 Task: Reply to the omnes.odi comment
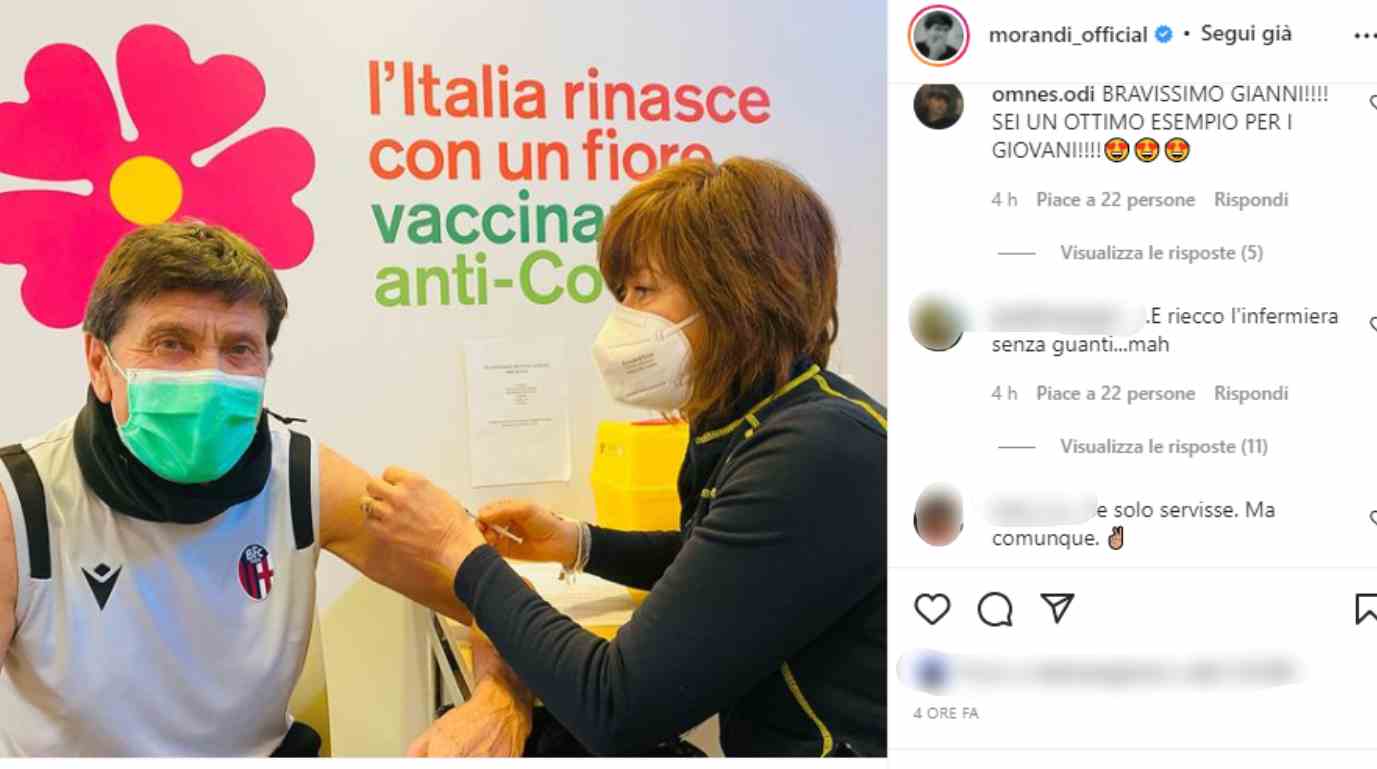click(1251, 200)
